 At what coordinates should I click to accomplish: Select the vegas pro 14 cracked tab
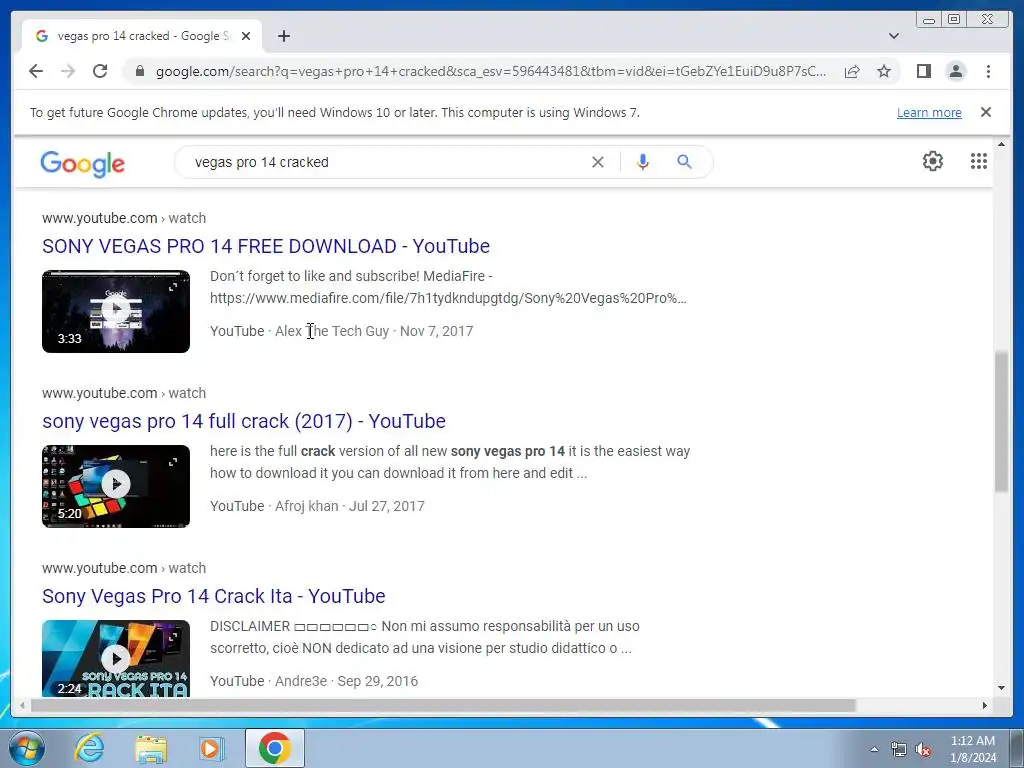142,36
